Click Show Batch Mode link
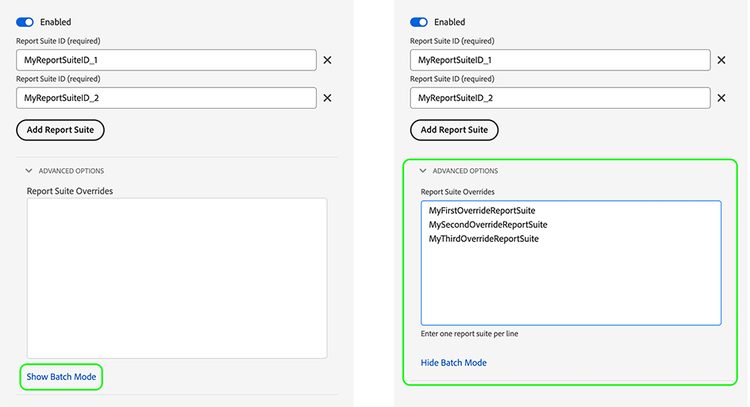This screenshot has height=407, width=750. click(x=62, y=377)
